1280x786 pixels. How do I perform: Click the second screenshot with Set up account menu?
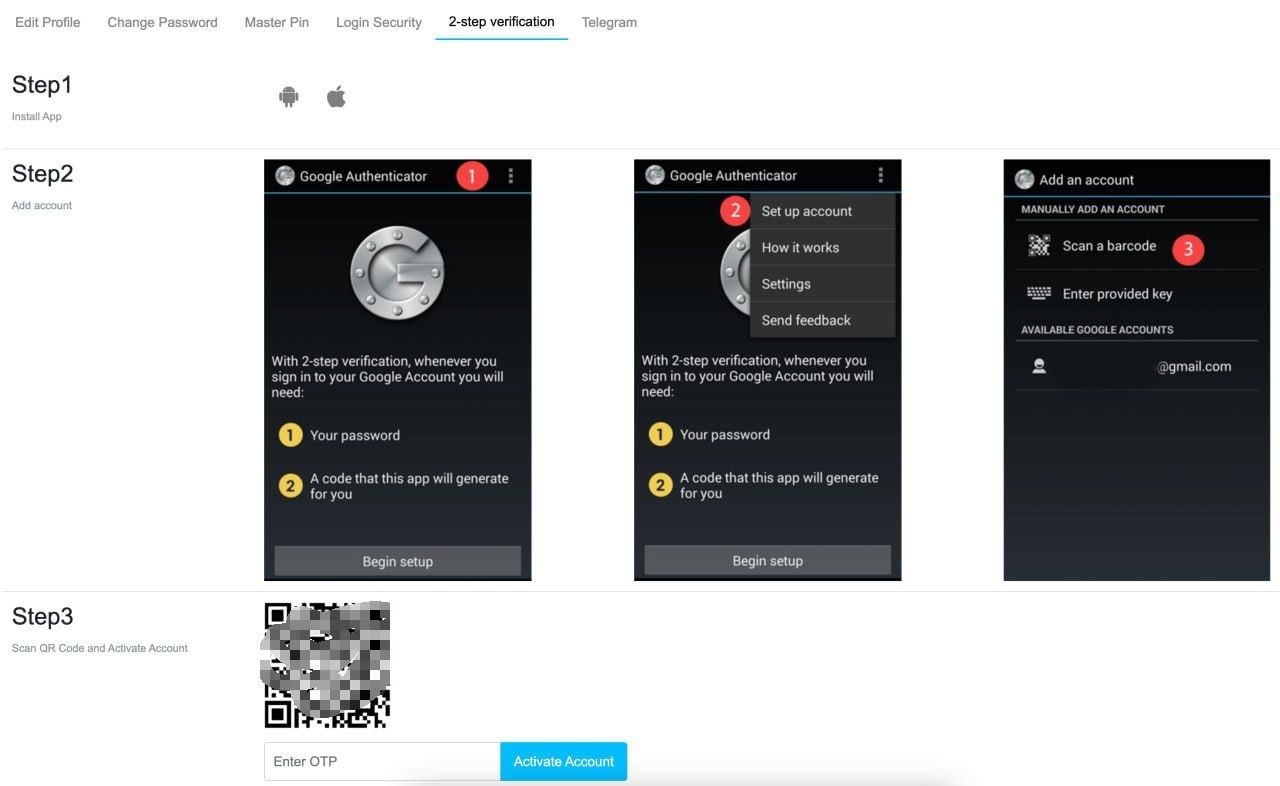(767, 370)
